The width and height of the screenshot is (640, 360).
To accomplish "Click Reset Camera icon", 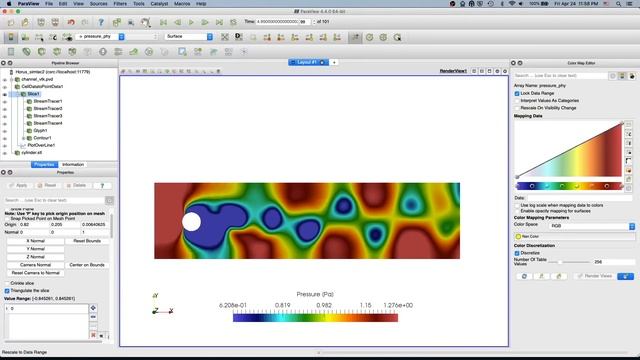I will pos(224,37).
